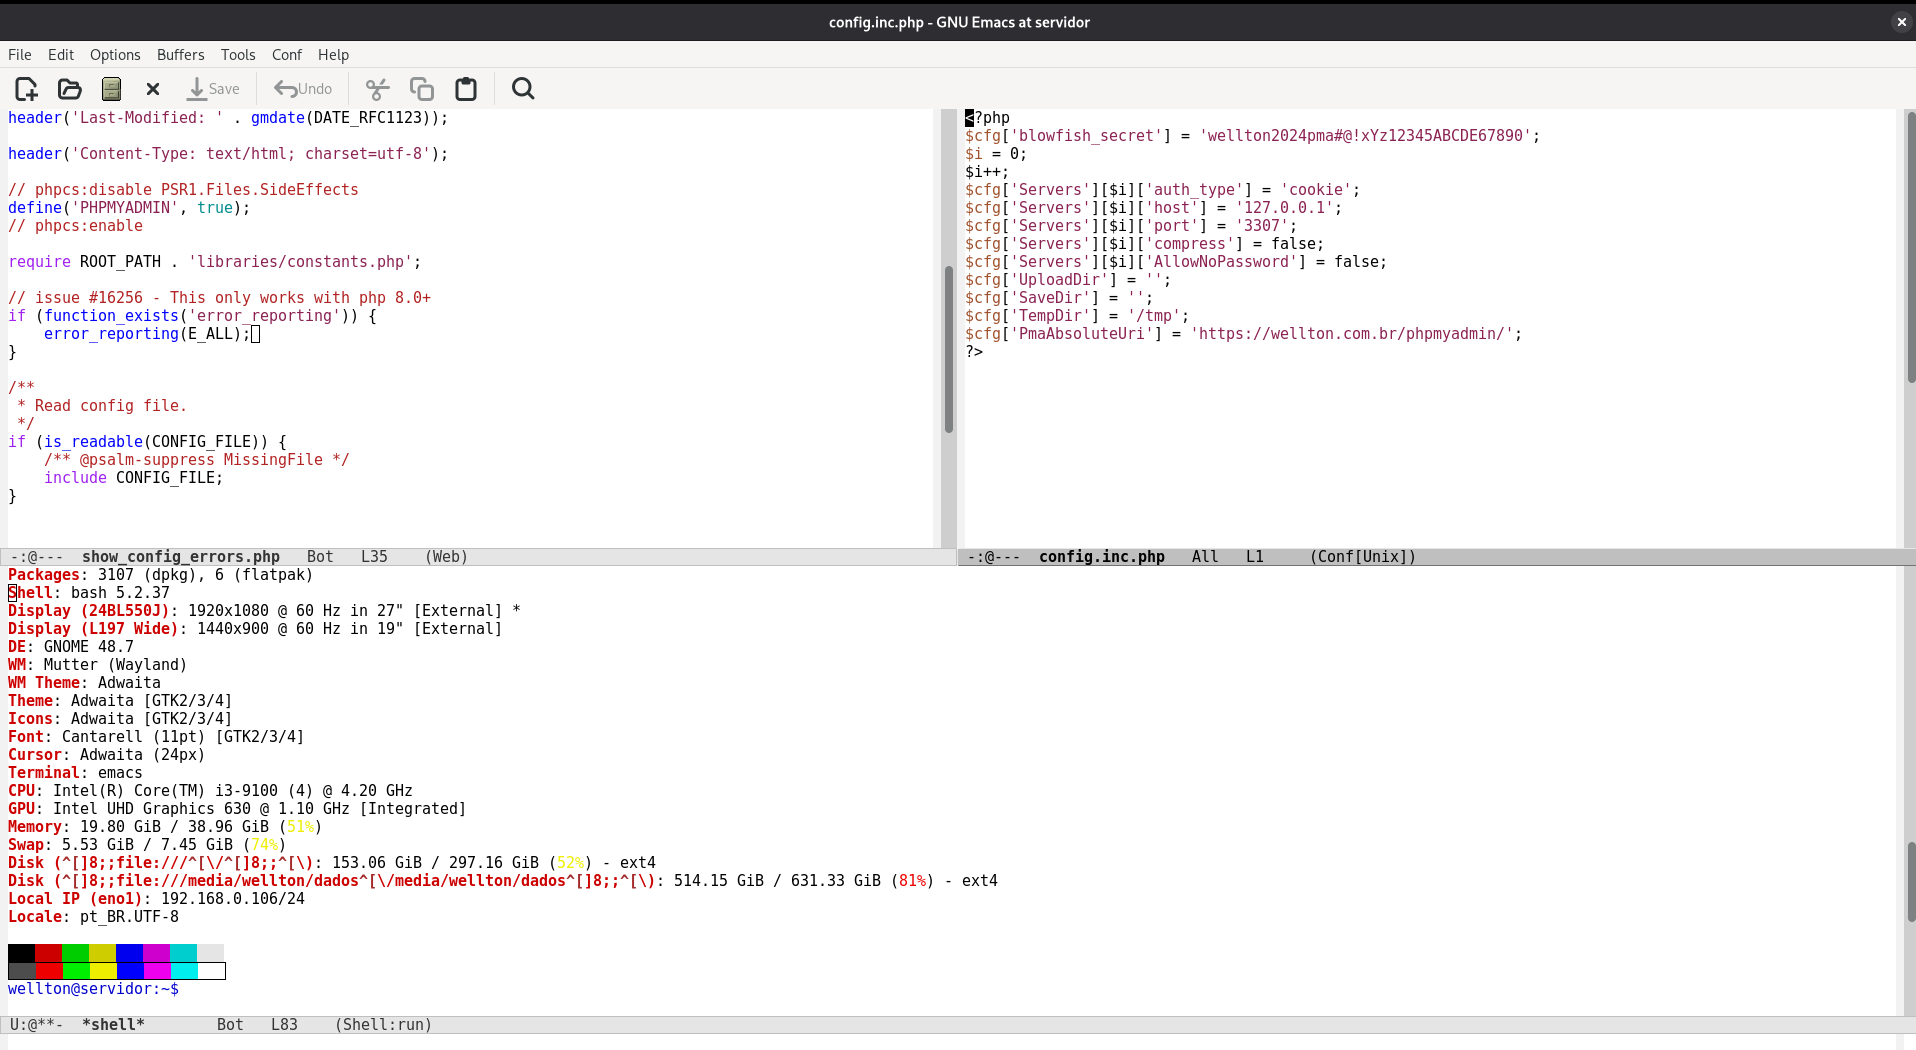Click the yellow swatch in bottom color row
This screenshot has height=1050, width=1916.
pos(102,971)
